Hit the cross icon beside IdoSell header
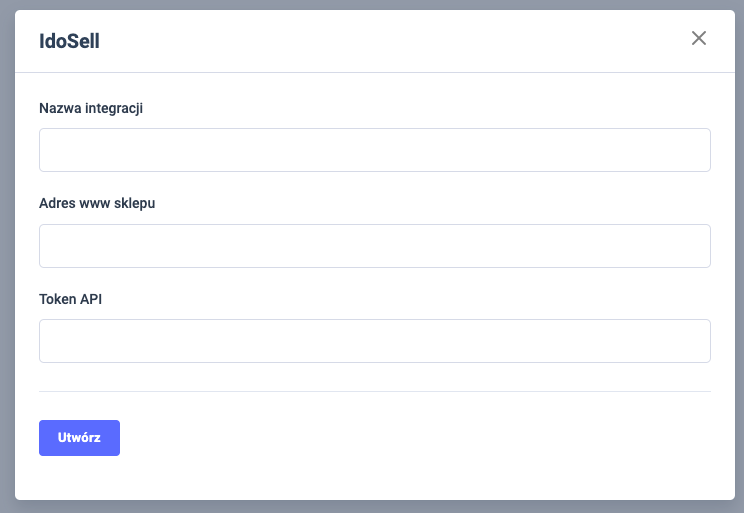Image resolution: width=744 pixels, height=513 pixels. pos(699,39)
